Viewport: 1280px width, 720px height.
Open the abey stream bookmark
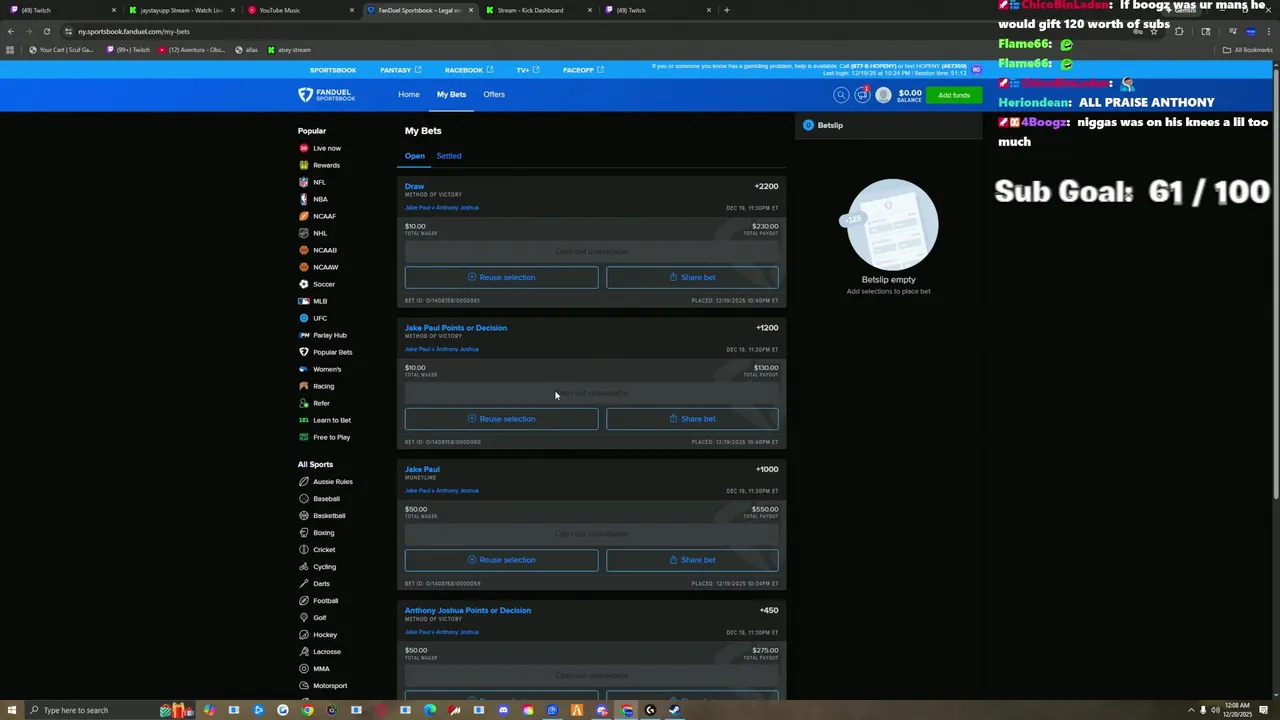click(288, 50)
